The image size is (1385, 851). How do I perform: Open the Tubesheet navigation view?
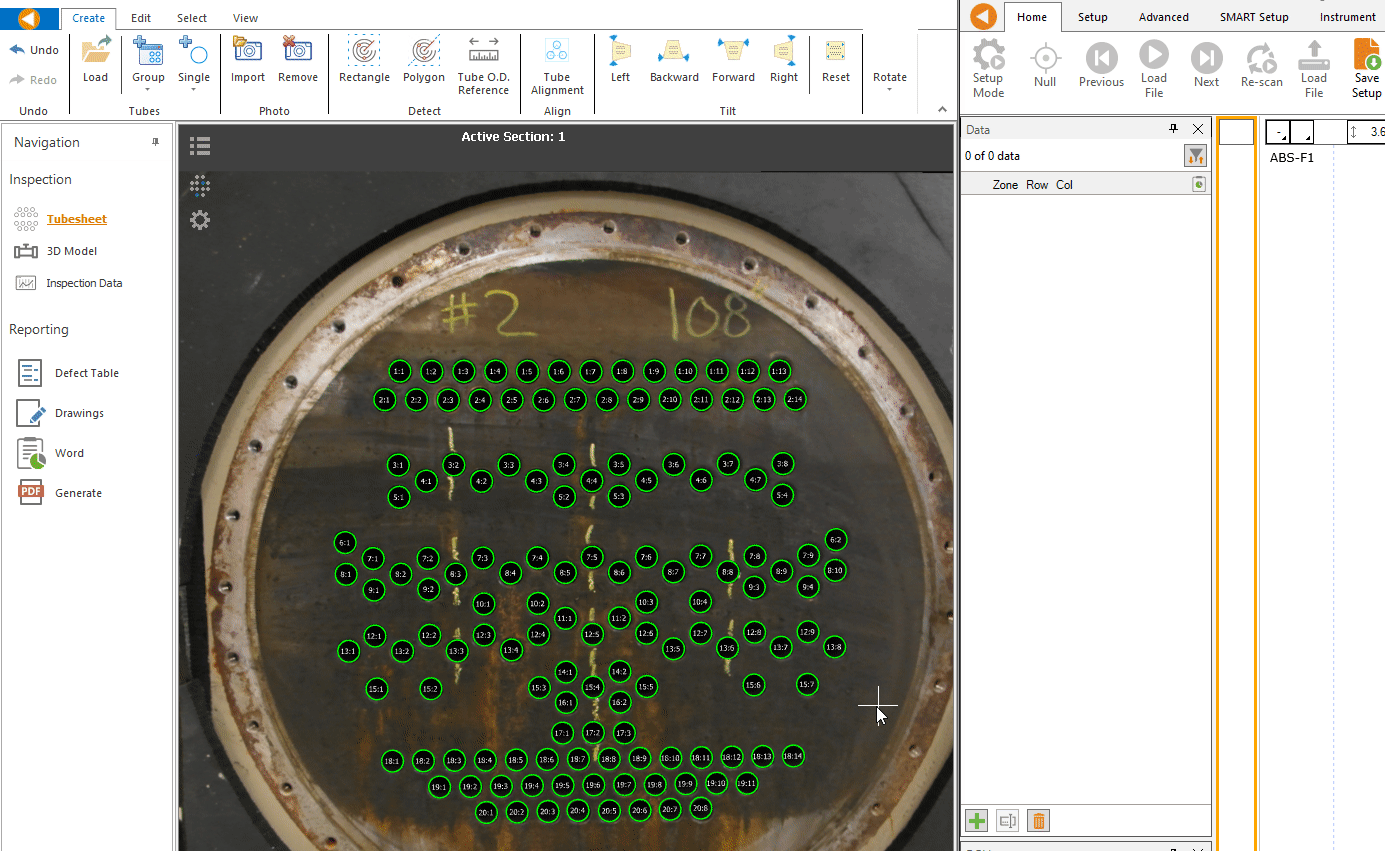[76, 219]
